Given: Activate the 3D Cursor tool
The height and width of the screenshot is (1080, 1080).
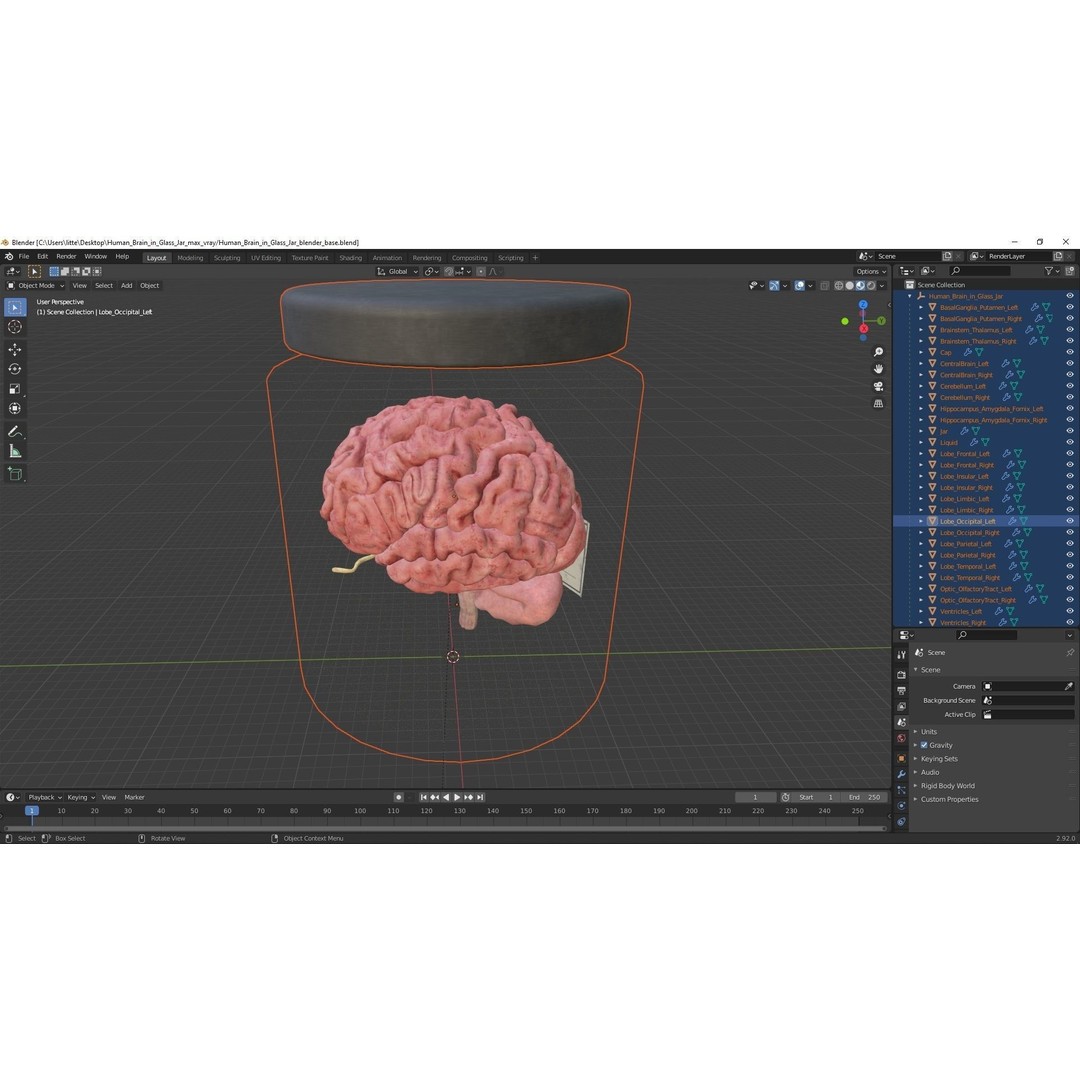Looking at the screenshot, I should click(15, 327).
